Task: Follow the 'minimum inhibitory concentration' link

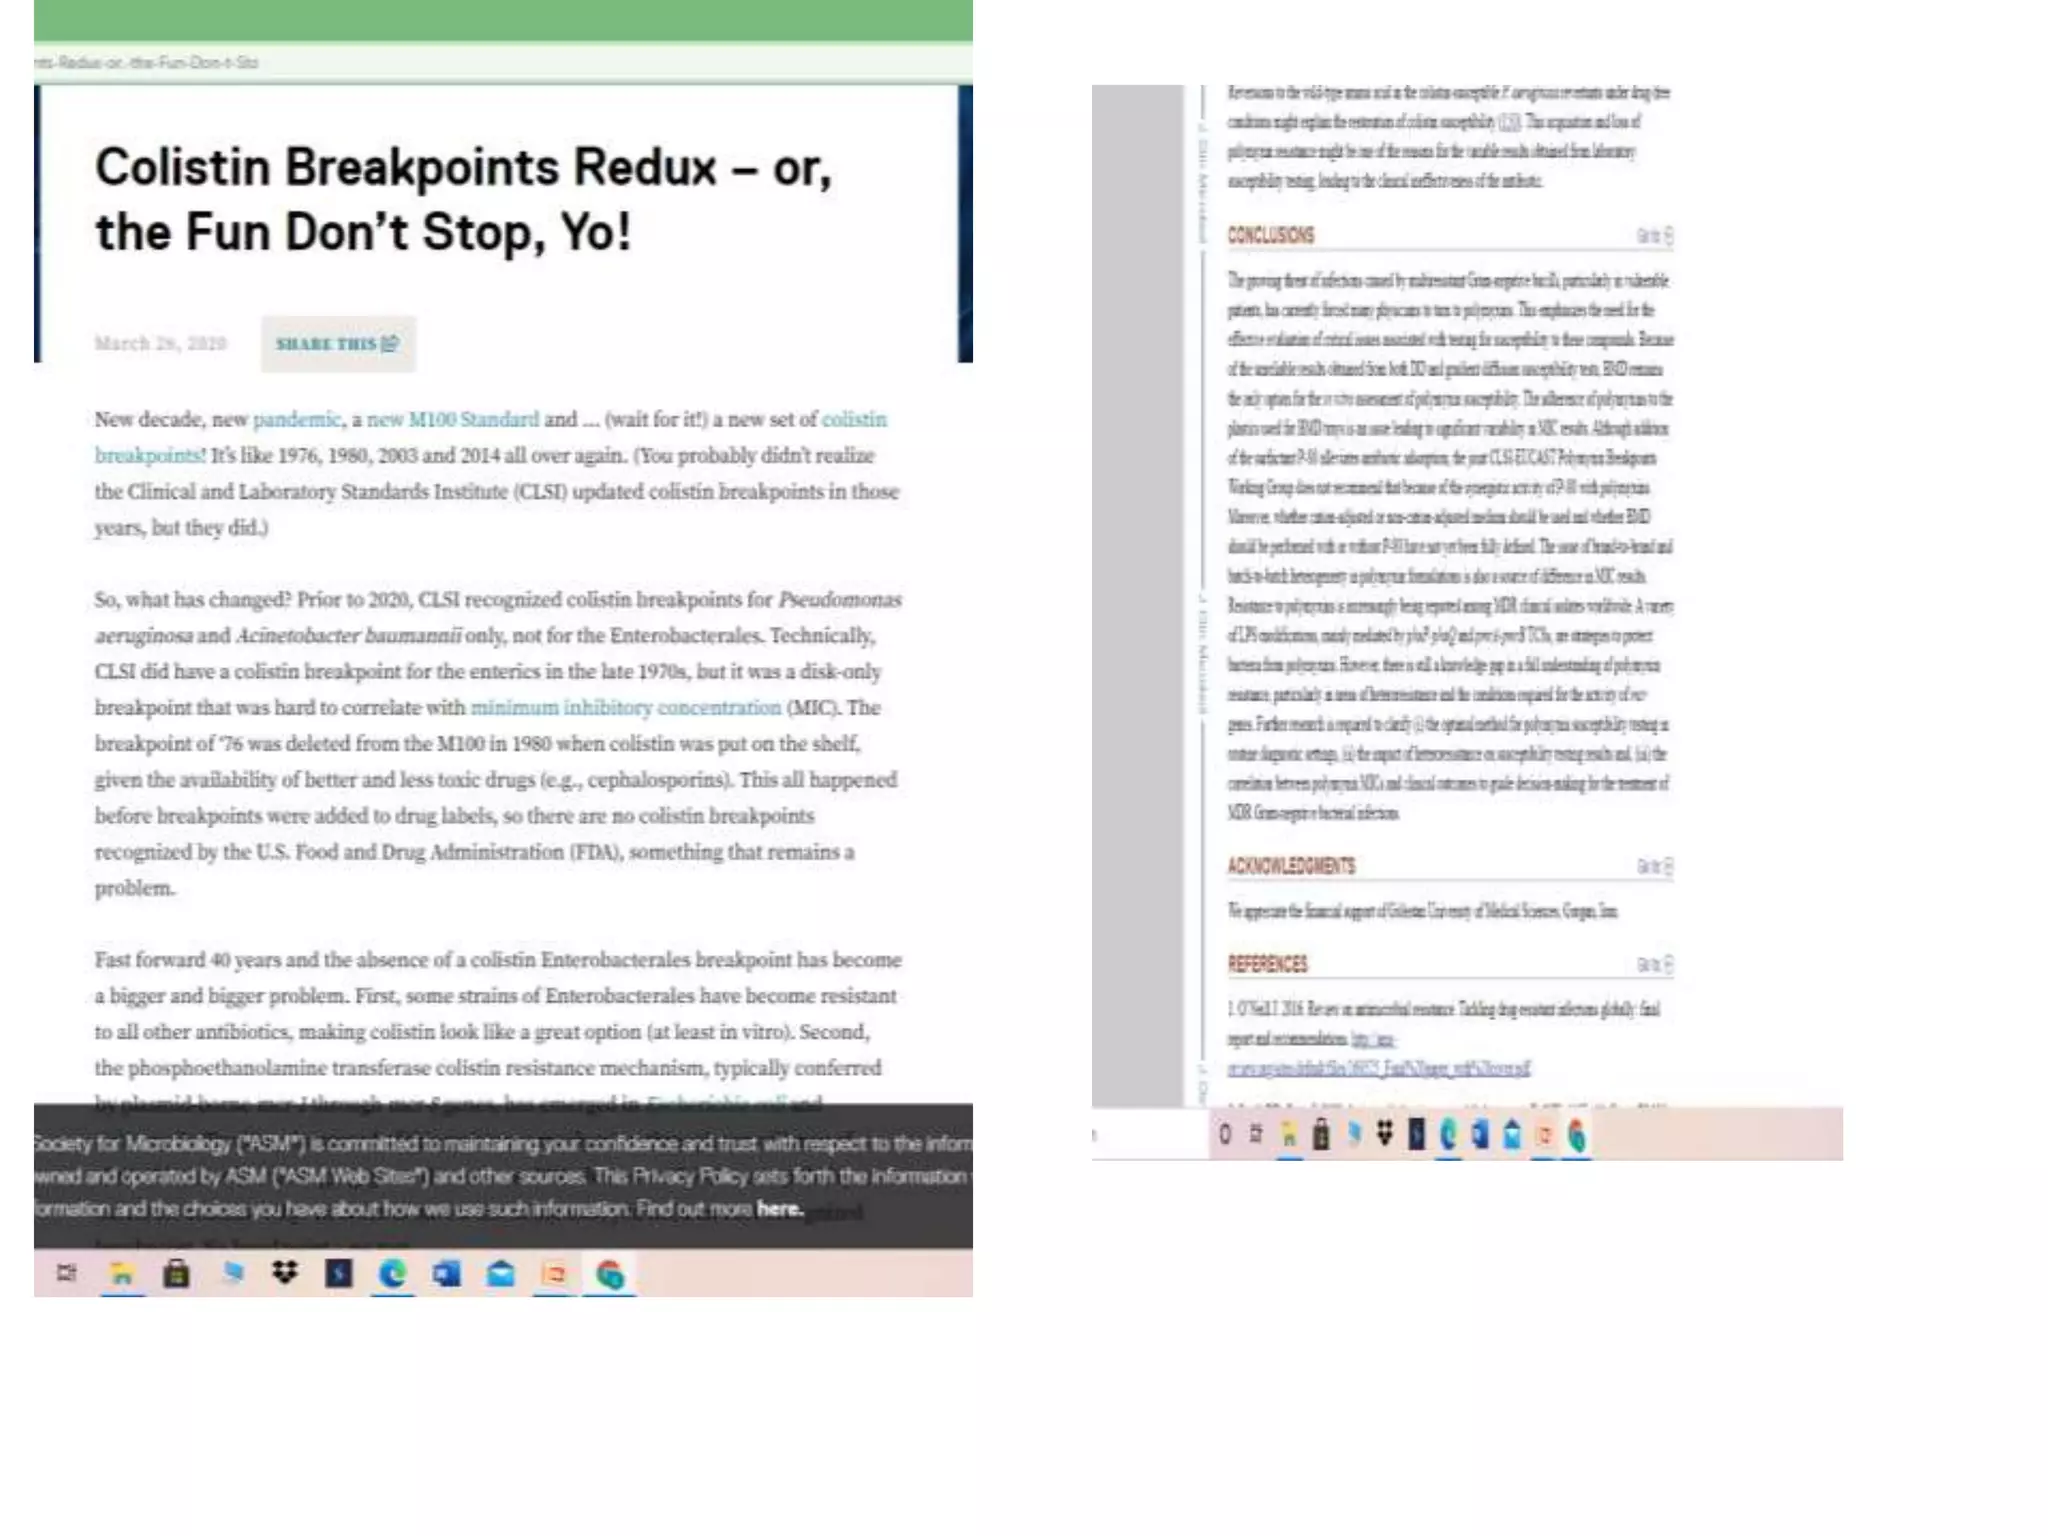Action: coord(625,707)
